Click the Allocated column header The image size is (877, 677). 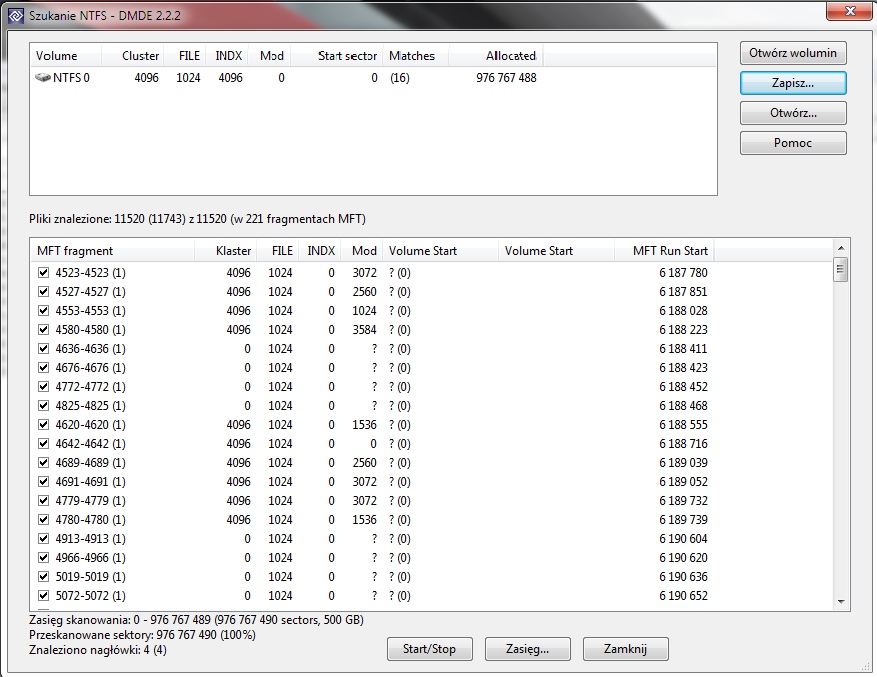pos(496,56)
